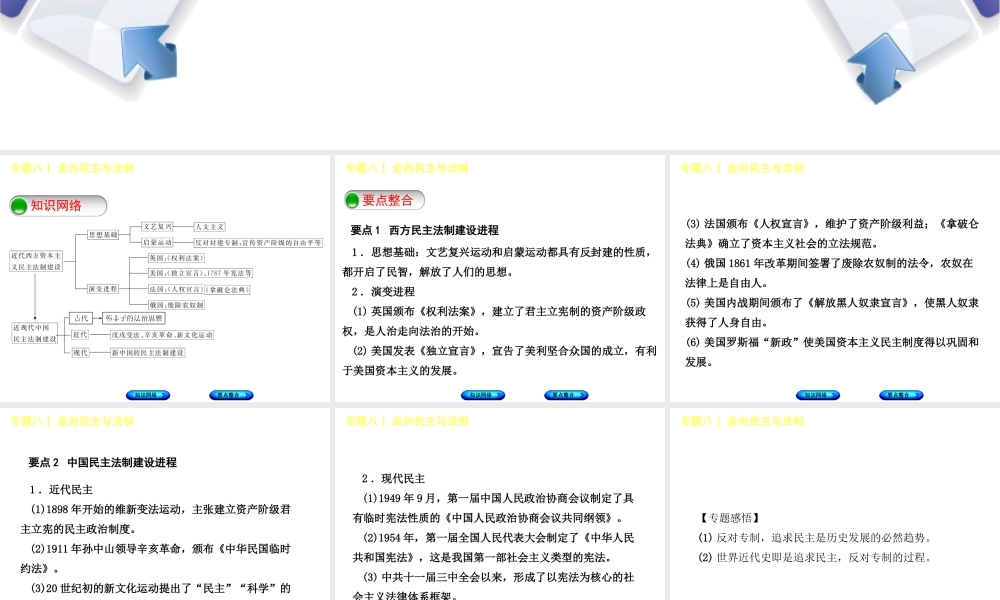Click 知识网络 button on the knowledge diagram slide
Screen dimensions: 1000x600
point(148,395)
